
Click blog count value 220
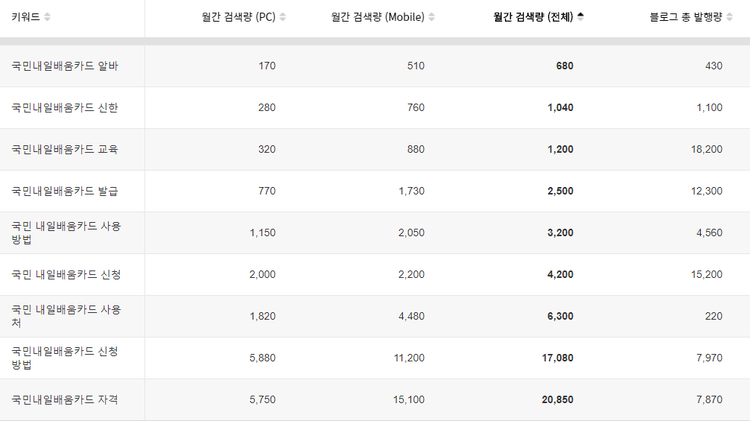click(714, 316)
